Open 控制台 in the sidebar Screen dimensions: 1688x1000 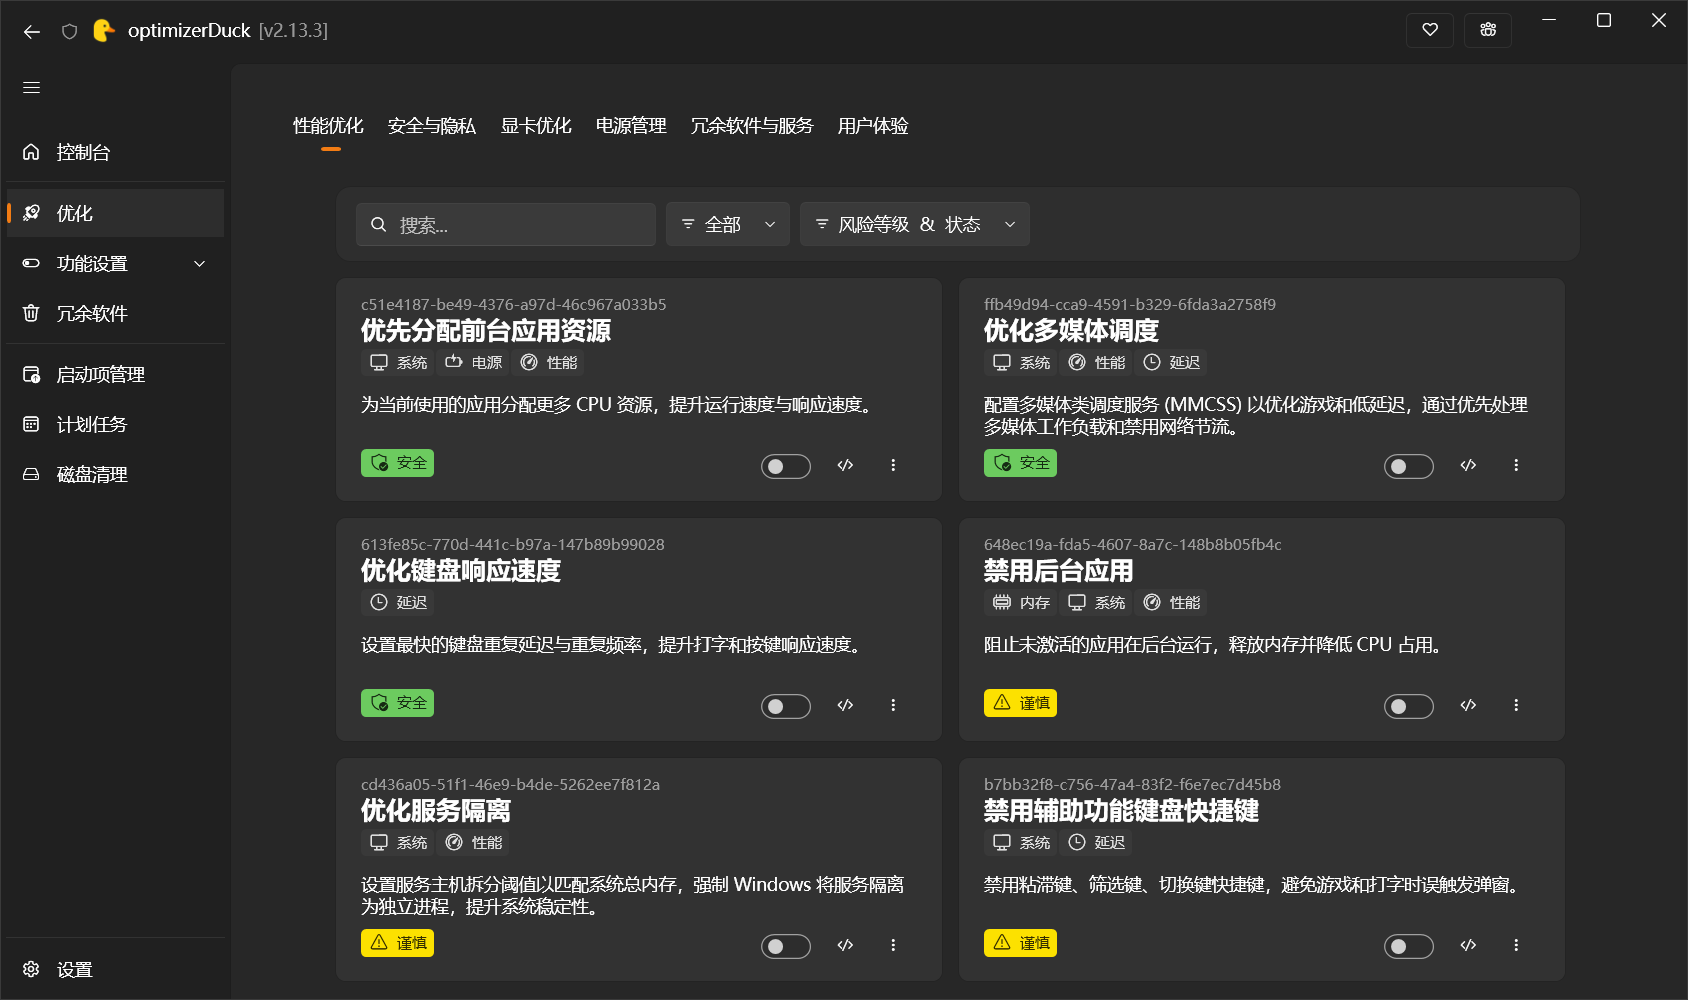(x=115, y=152)
